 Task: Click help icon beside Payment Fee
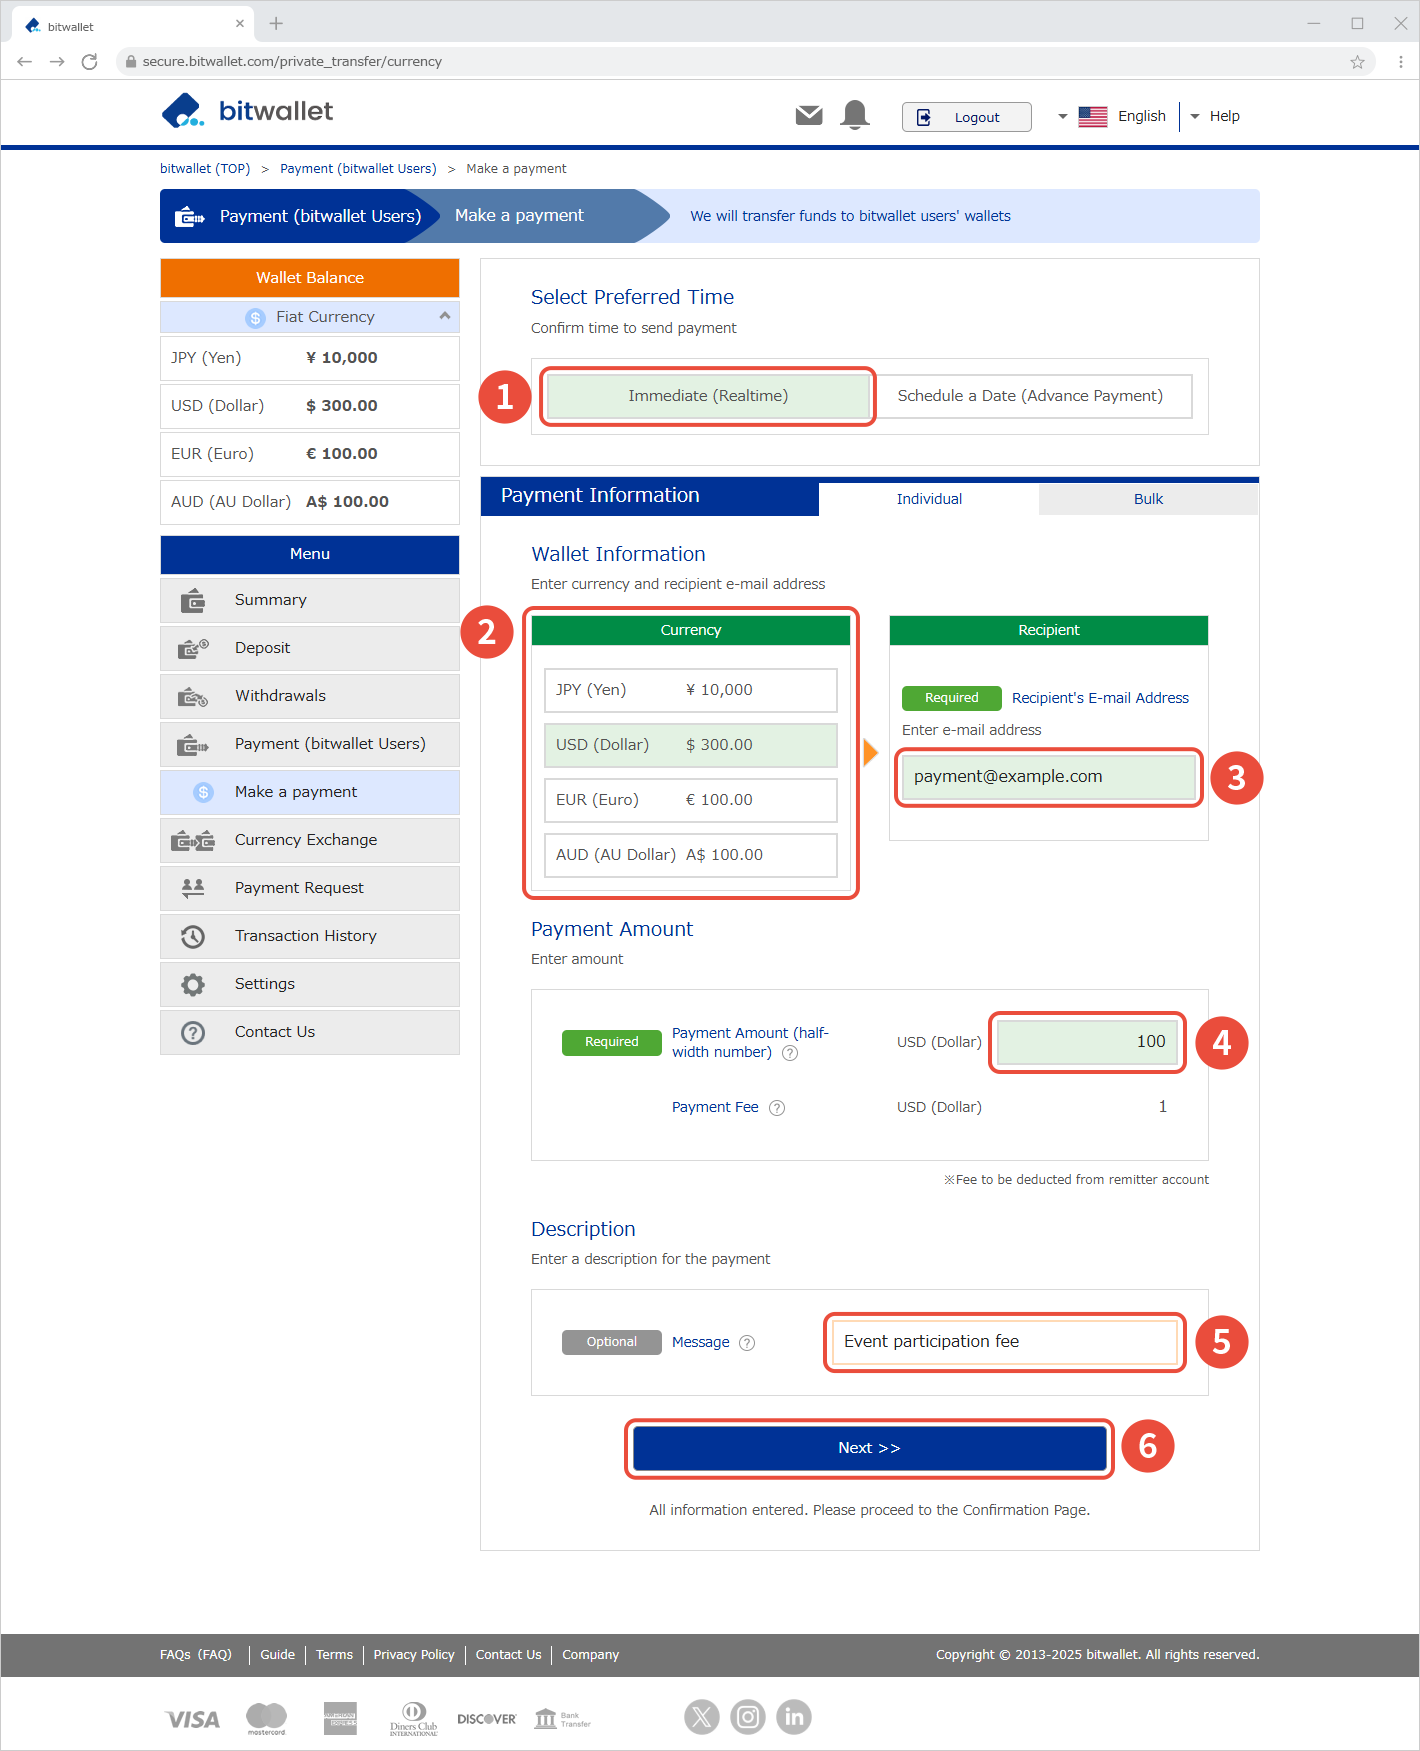pyautogui.click(x=777, y=1107)
